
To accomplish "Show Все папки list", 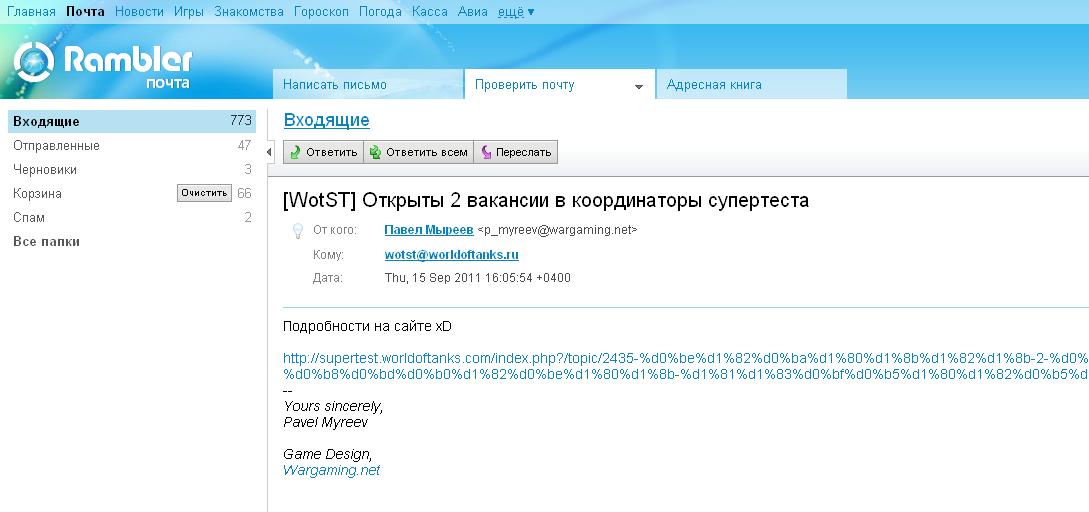I will click(x=47, y=242).
